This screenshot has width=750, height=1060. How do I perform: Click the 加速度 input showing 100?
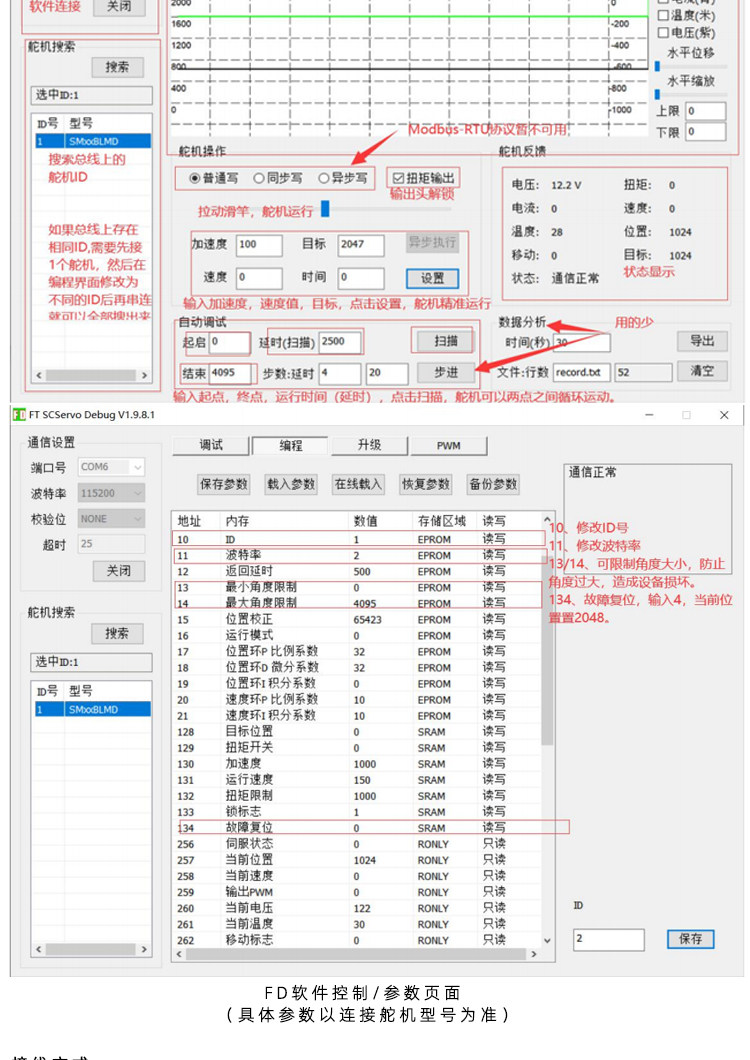tap(259, 245)
